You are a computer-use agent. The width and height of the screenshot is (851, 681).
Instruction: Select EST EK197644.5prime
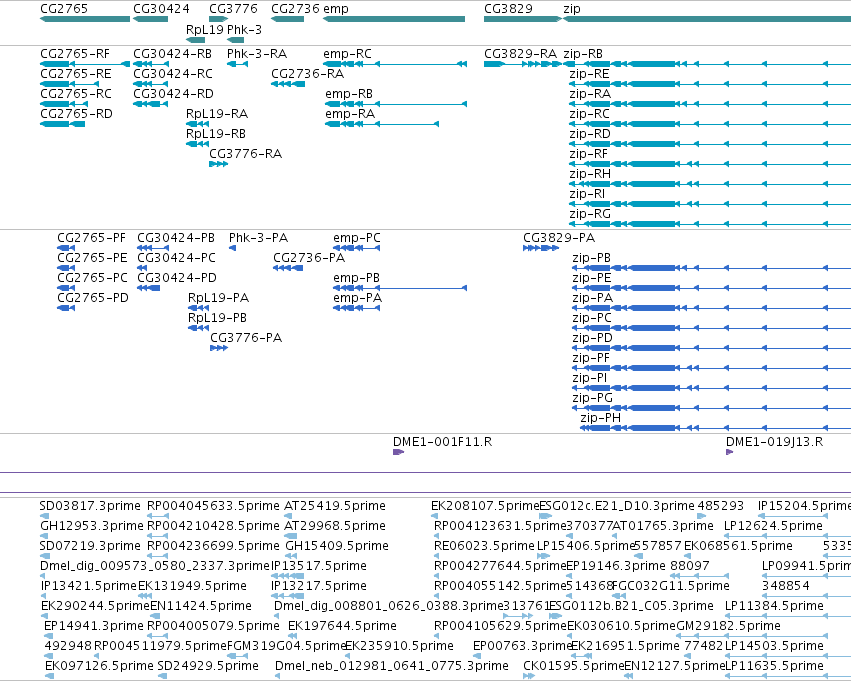pos(342,626)
